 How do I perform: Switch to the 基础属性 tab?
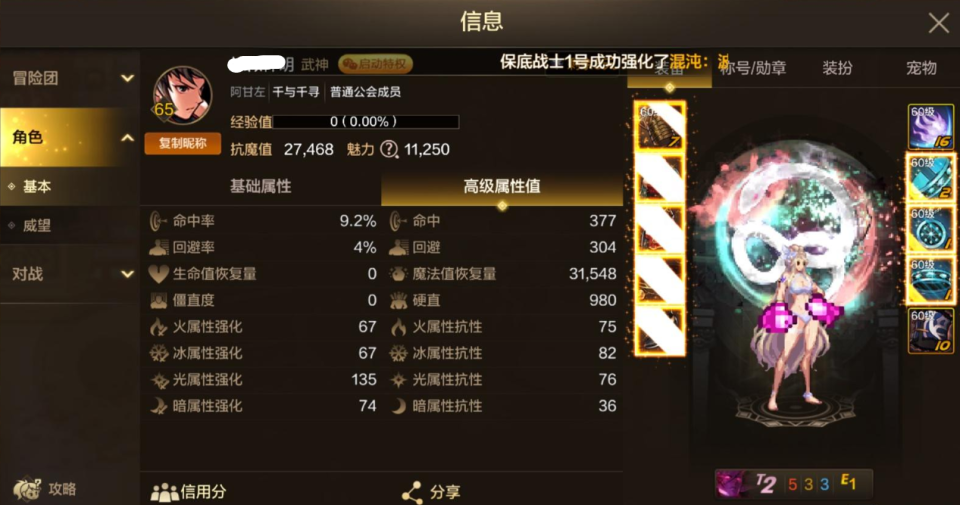(261, 186)
